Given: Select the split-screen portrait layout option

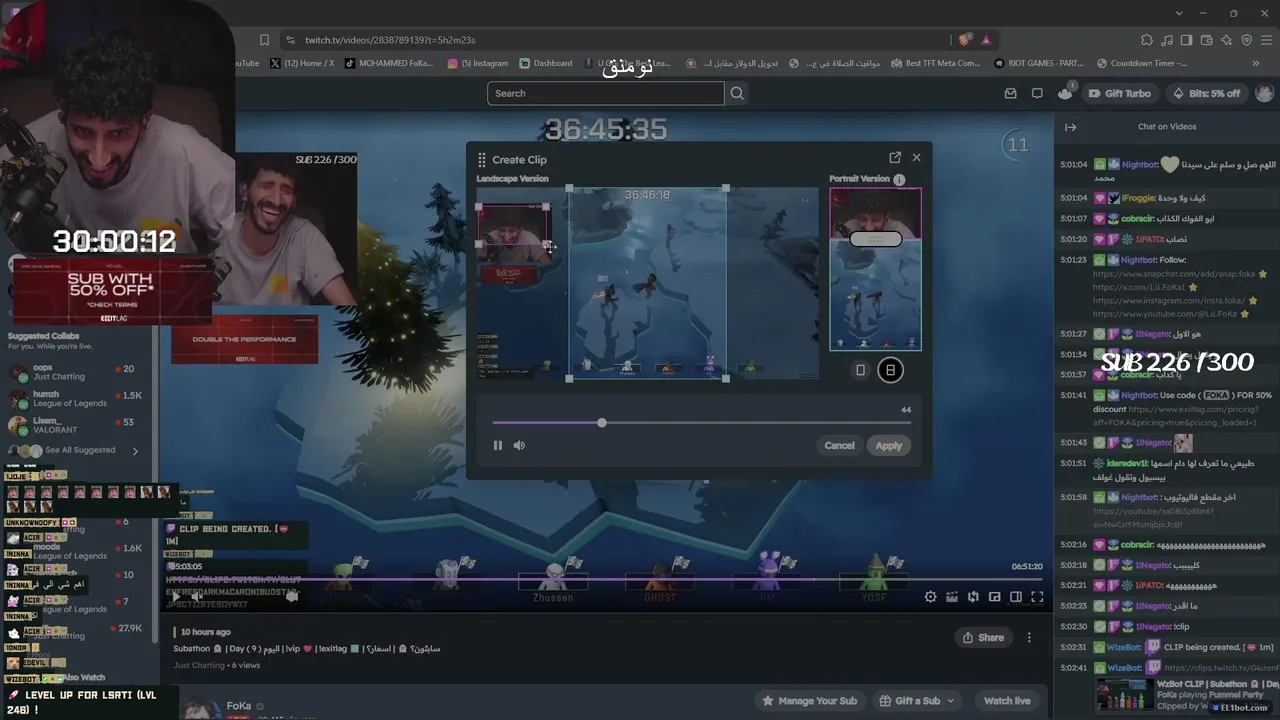Looking at the screenshot, I should coord(890,370).
